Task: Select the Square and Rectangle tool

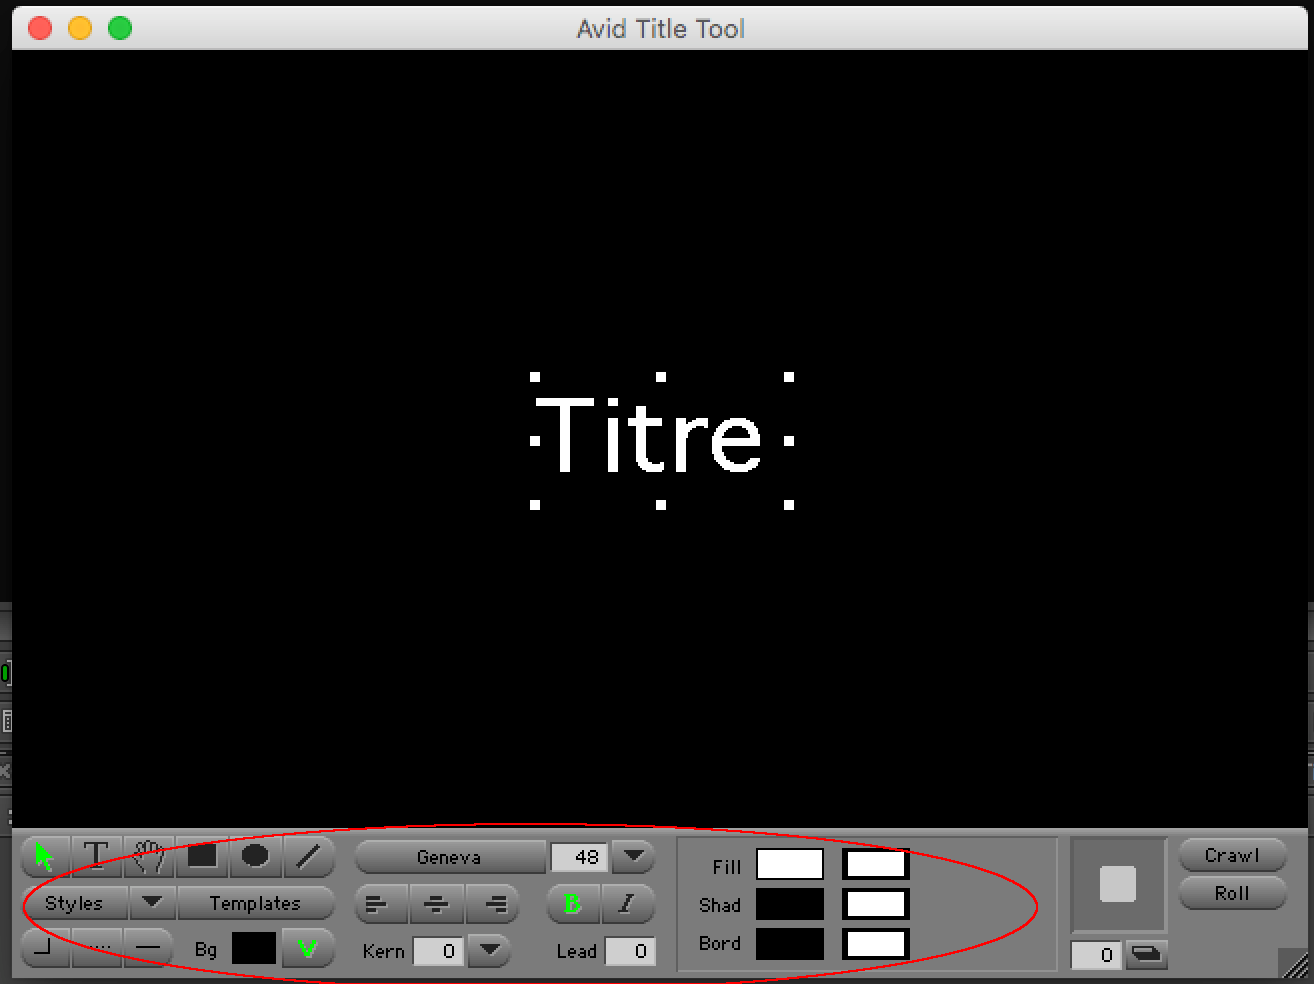Action: (x=202, y=857)
